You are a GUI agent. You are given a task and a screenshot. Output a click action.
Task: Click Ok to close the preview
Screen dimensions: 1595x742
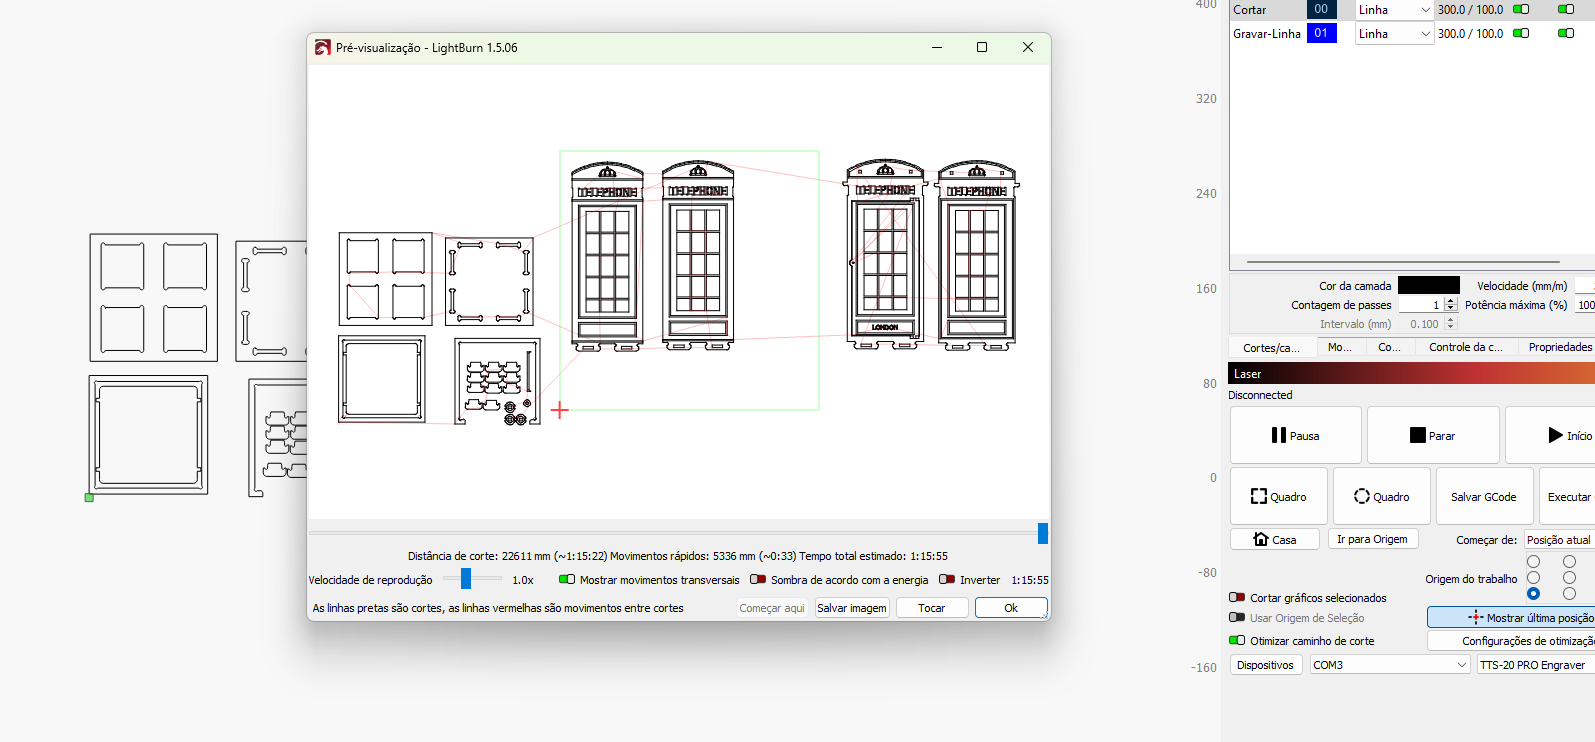(1010, 608)
